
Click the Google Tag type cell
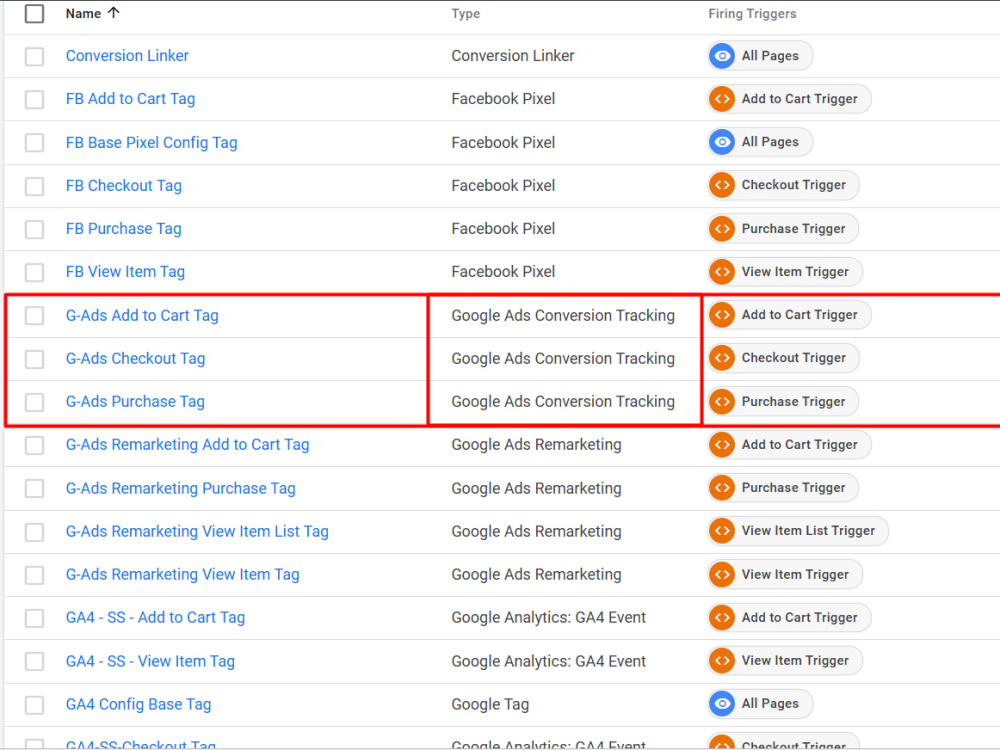point(490,704)
